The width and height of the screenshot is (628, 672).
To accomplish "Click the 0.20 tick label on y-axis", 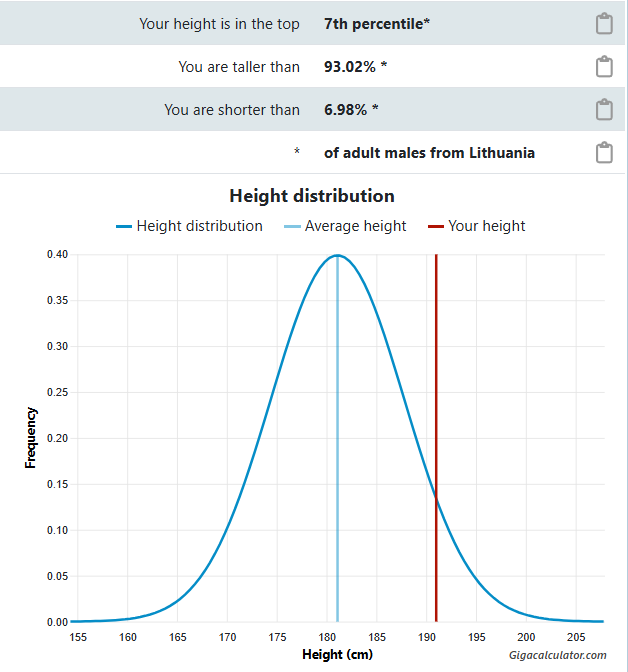I will tap(57, 438).
